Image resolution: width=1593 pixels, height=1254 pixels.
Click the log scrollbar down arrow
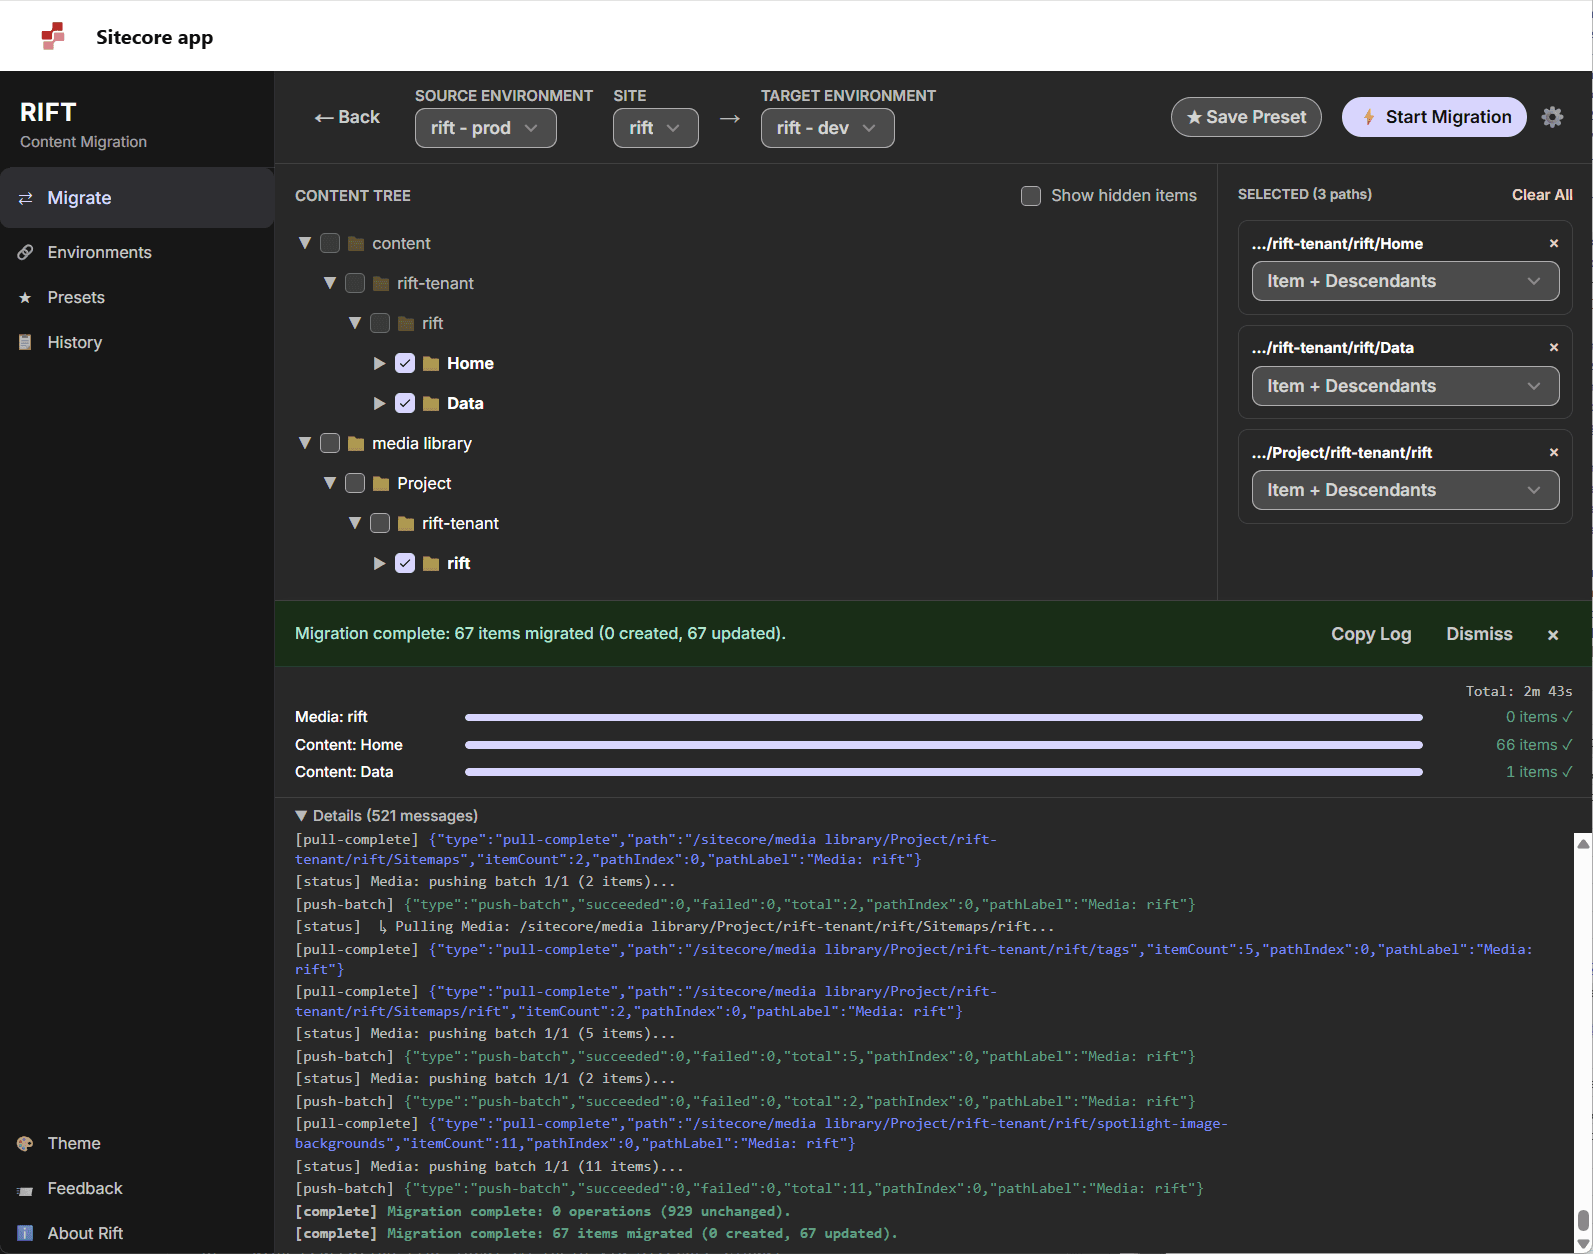(x=1583, y=1244)
